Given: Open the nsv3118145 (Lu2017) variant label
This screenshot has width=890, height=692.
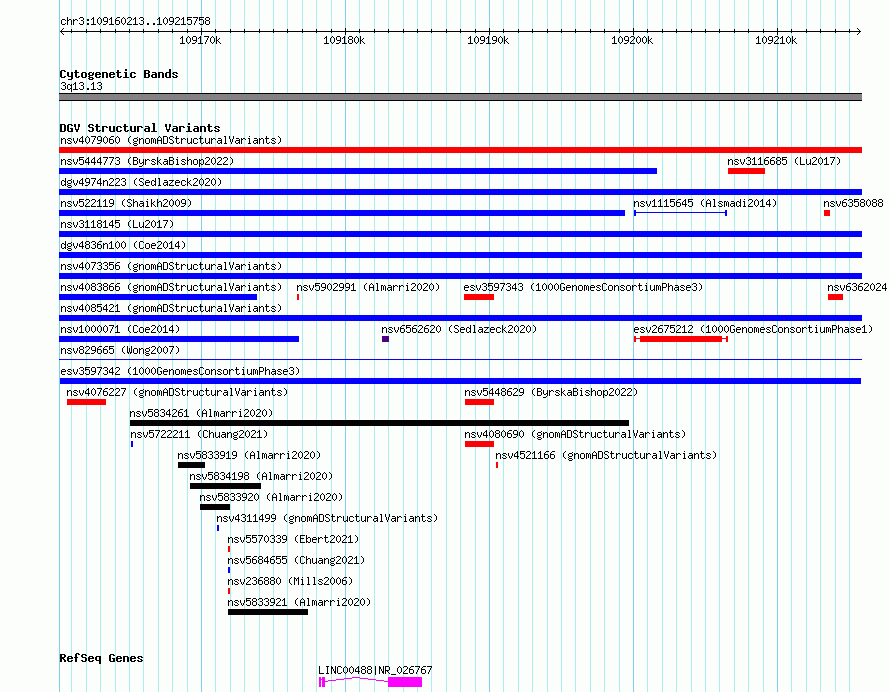Looking at the screenshot, I should [x=117, y=224].
